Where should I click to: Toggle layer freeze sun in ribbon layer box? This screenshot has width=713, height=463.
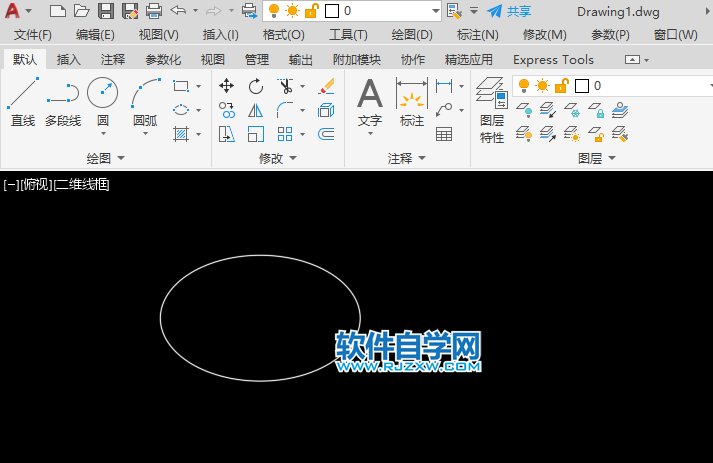[x=542, y=86]
